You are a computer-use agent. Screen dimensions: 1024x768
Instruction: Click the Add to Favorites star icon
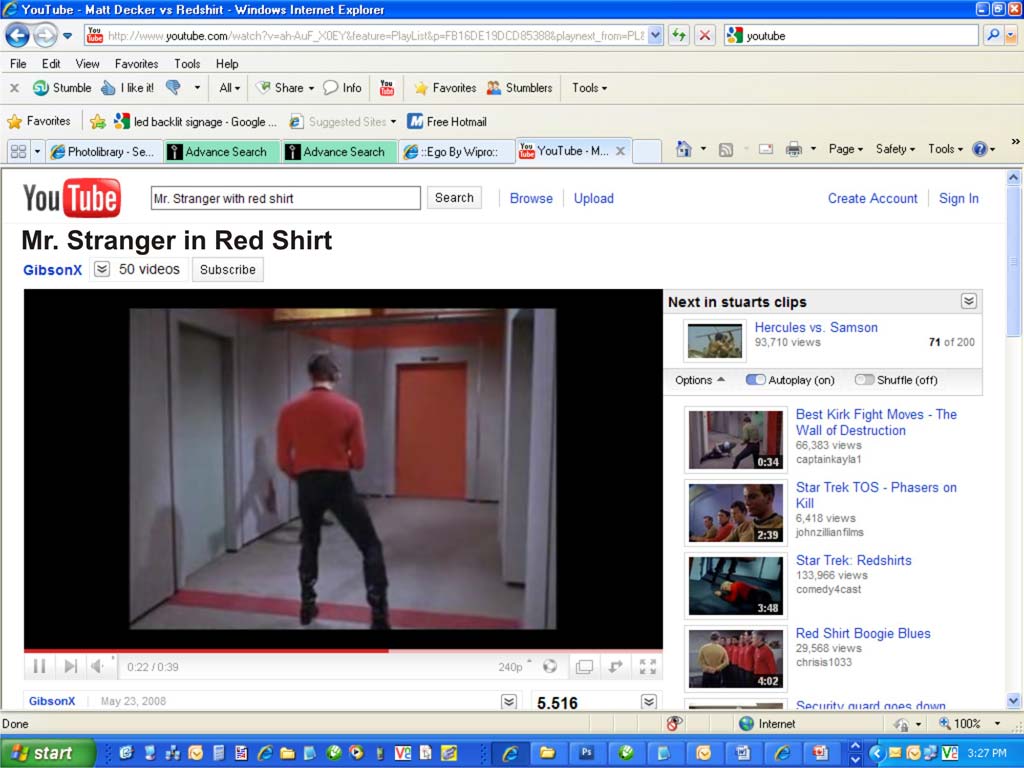[98, 121]
